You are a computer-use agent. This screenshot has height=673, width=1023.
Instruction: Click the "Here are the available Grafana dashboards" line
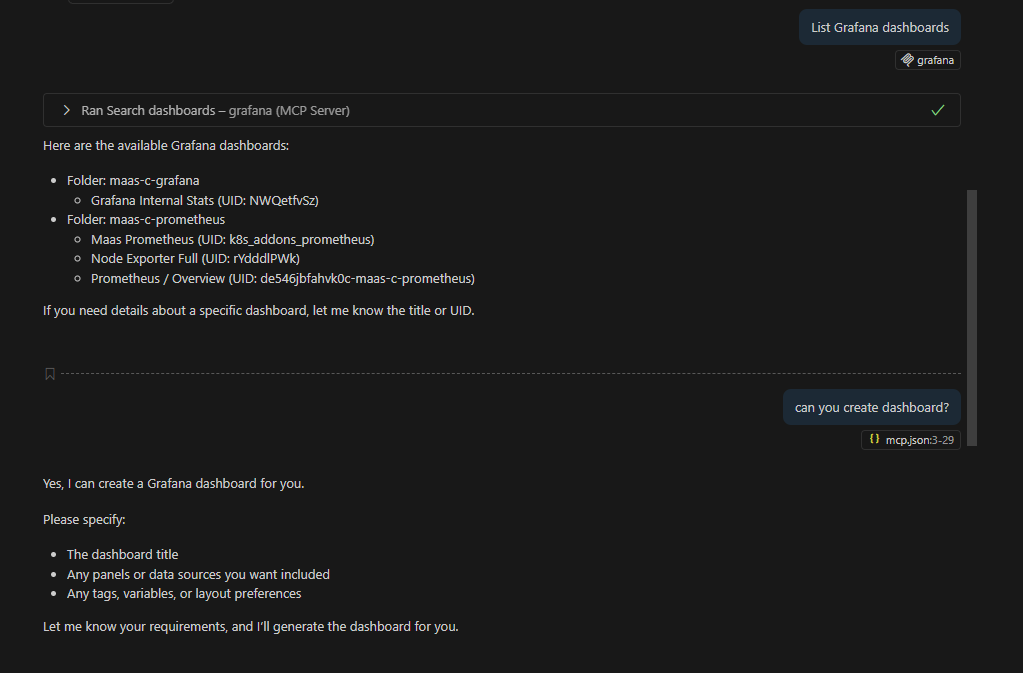tap(165, 146)
